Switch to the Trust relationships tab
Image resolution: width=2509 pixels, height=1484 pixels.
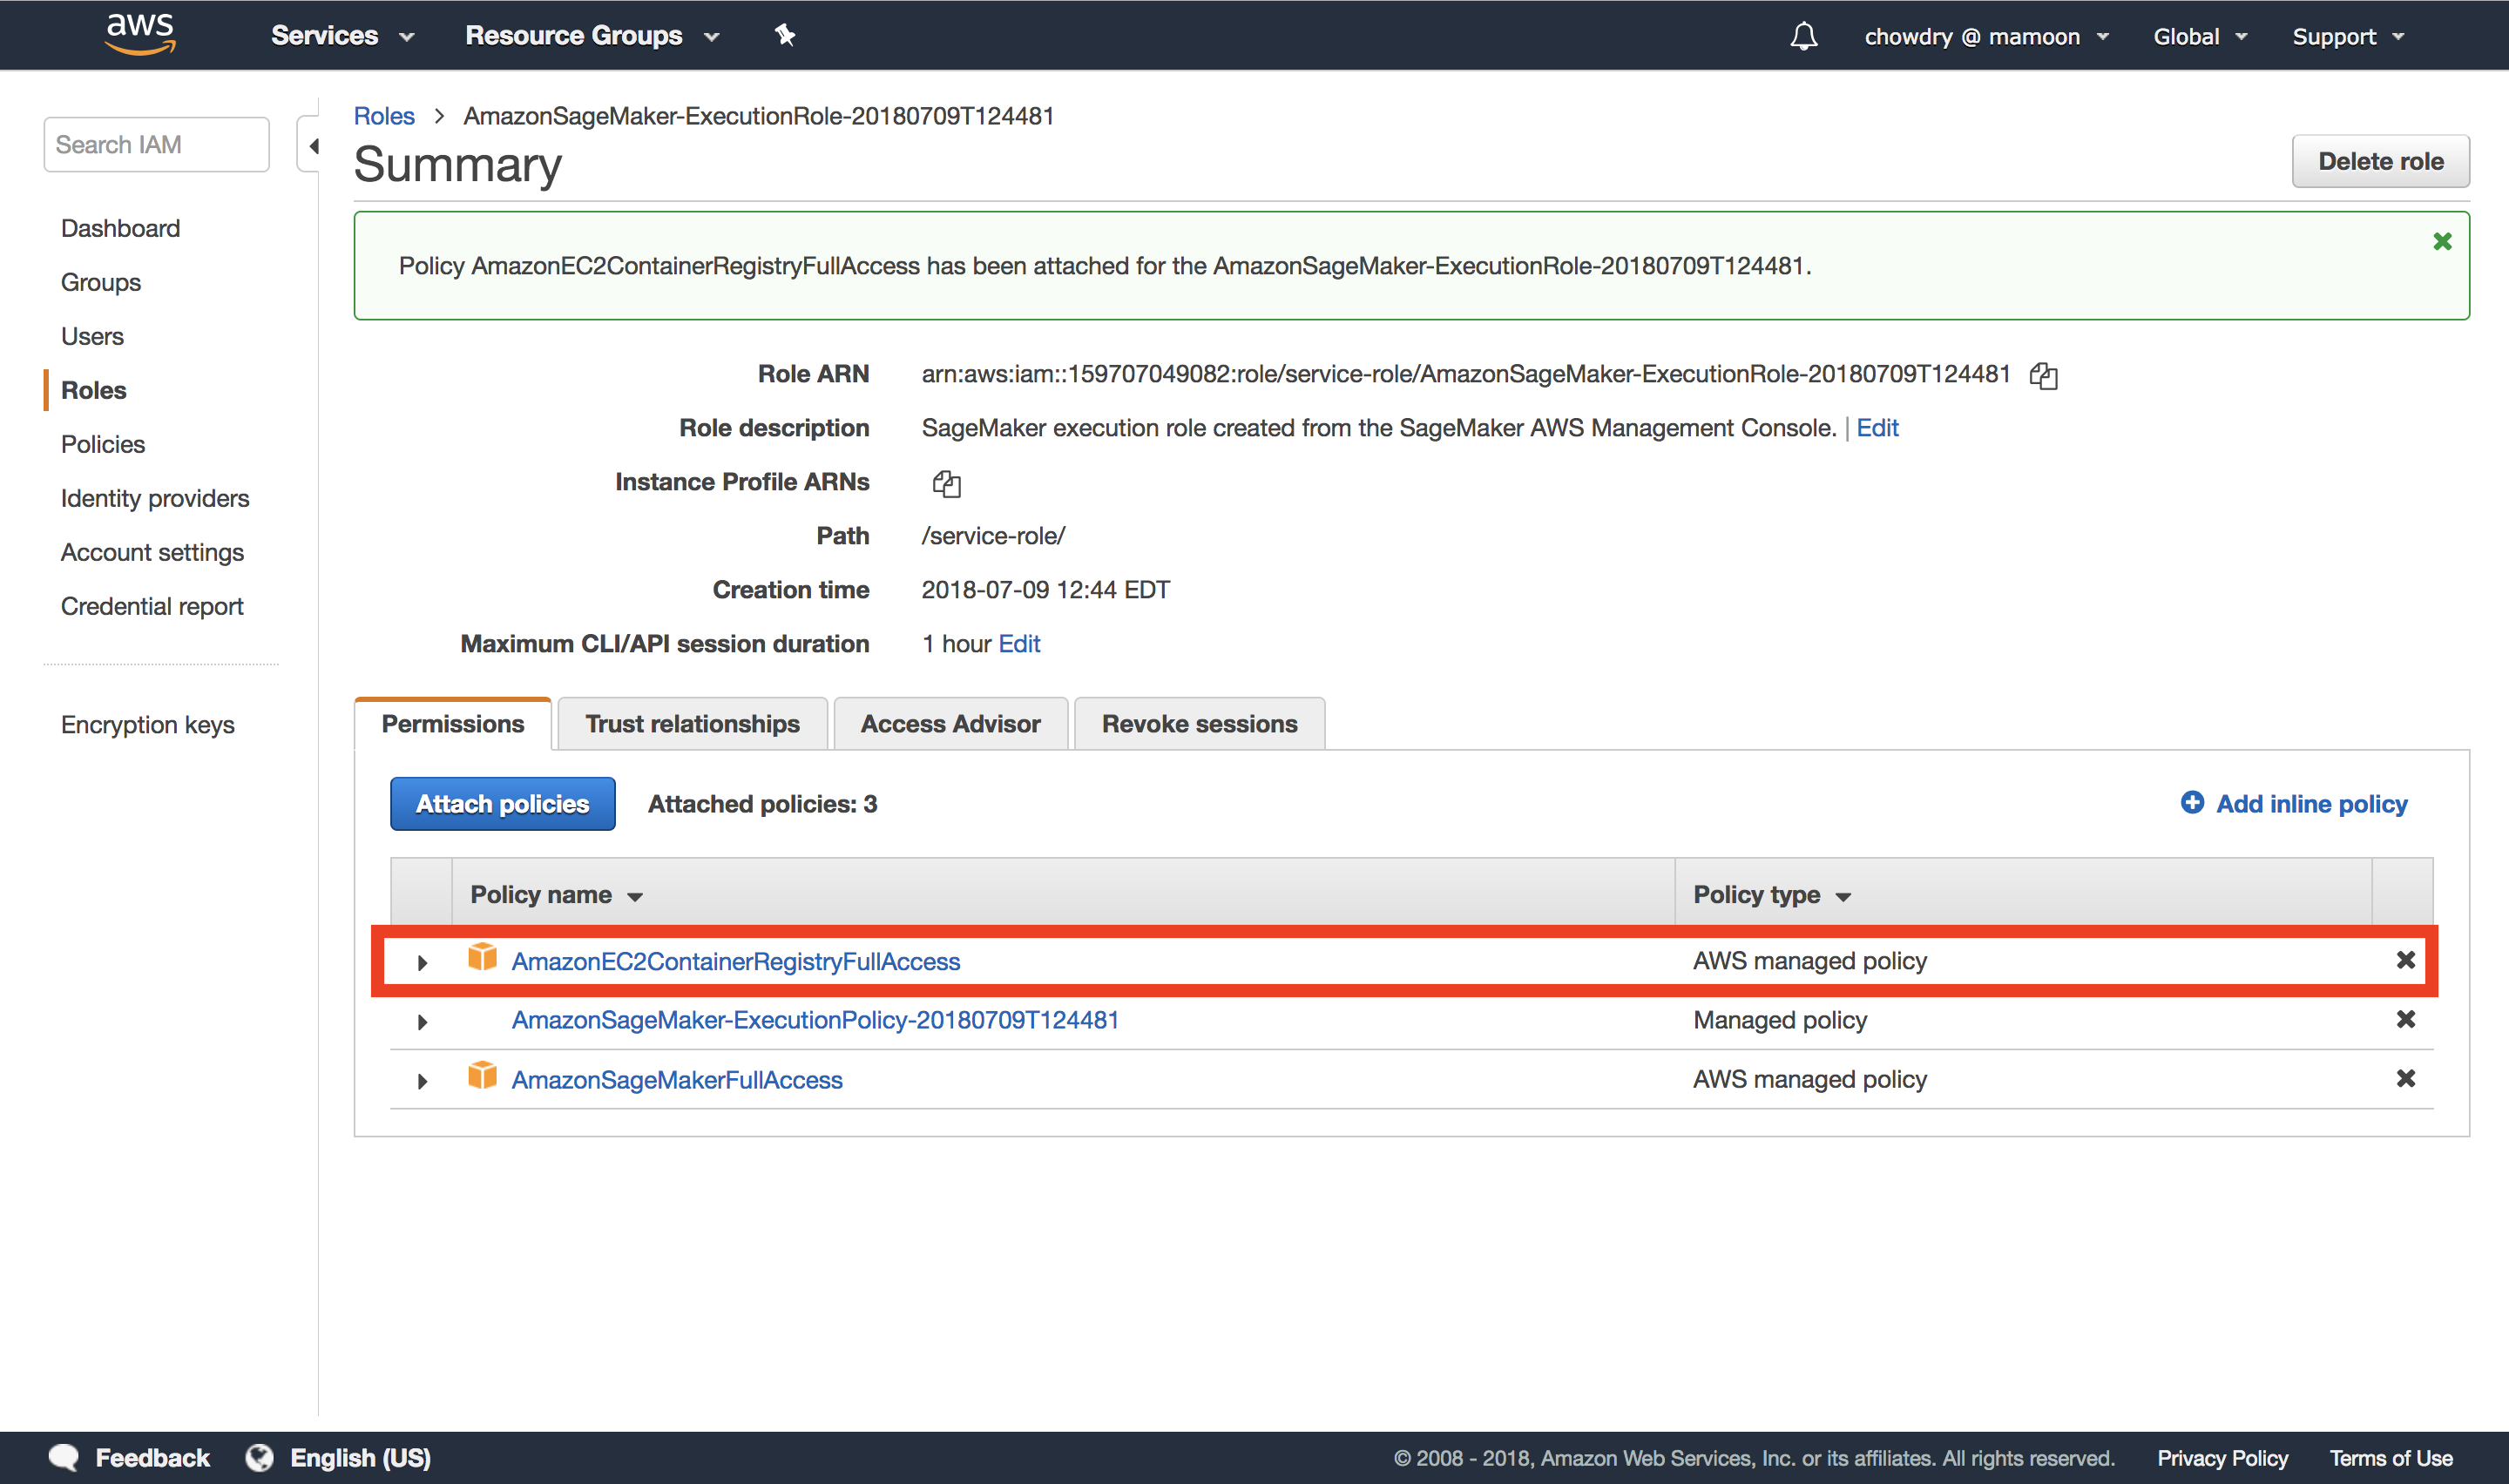(x=691, y=723)
